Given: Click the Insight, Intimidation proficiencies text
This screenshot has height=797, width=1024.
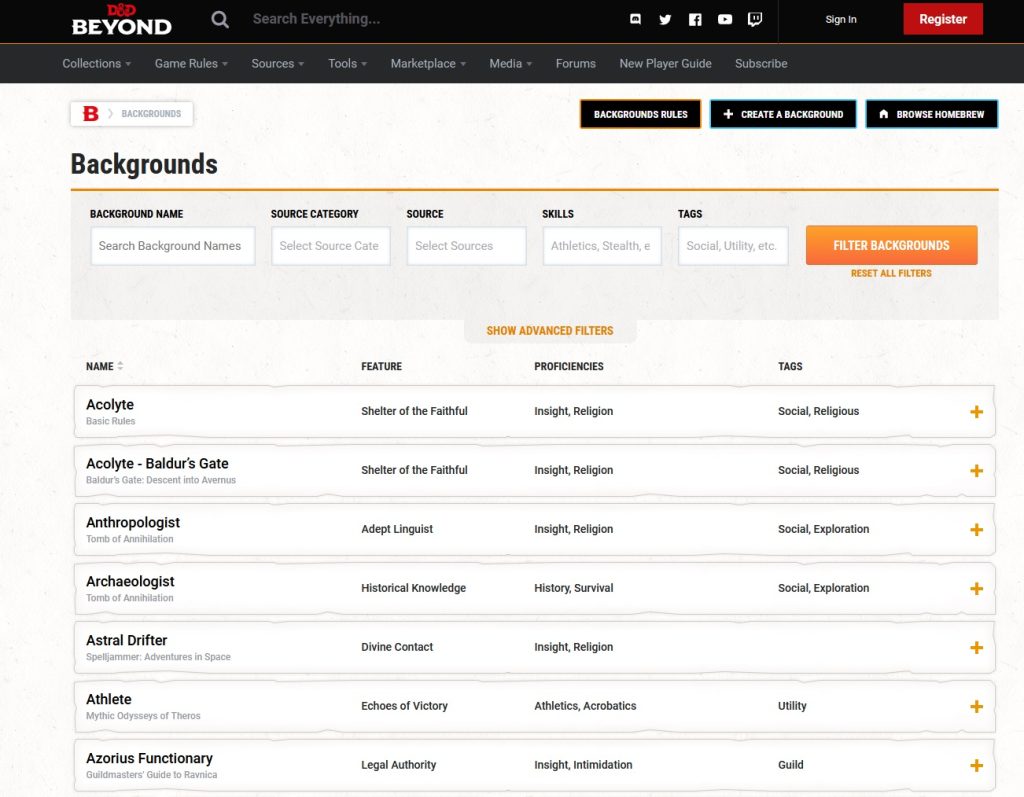Looking at the screenshot, I should 583,764.
